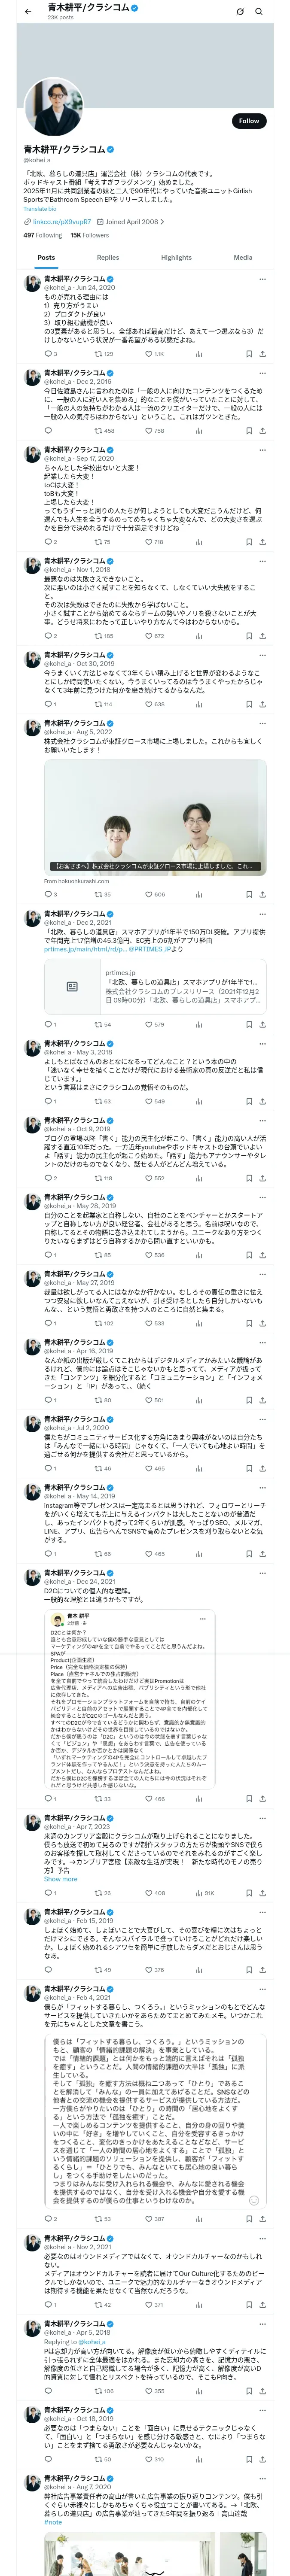Bookmark the Dec 2, 2016 post
Image resolution: width=290 pixels, height=2576 pixels.
[249, 431]
